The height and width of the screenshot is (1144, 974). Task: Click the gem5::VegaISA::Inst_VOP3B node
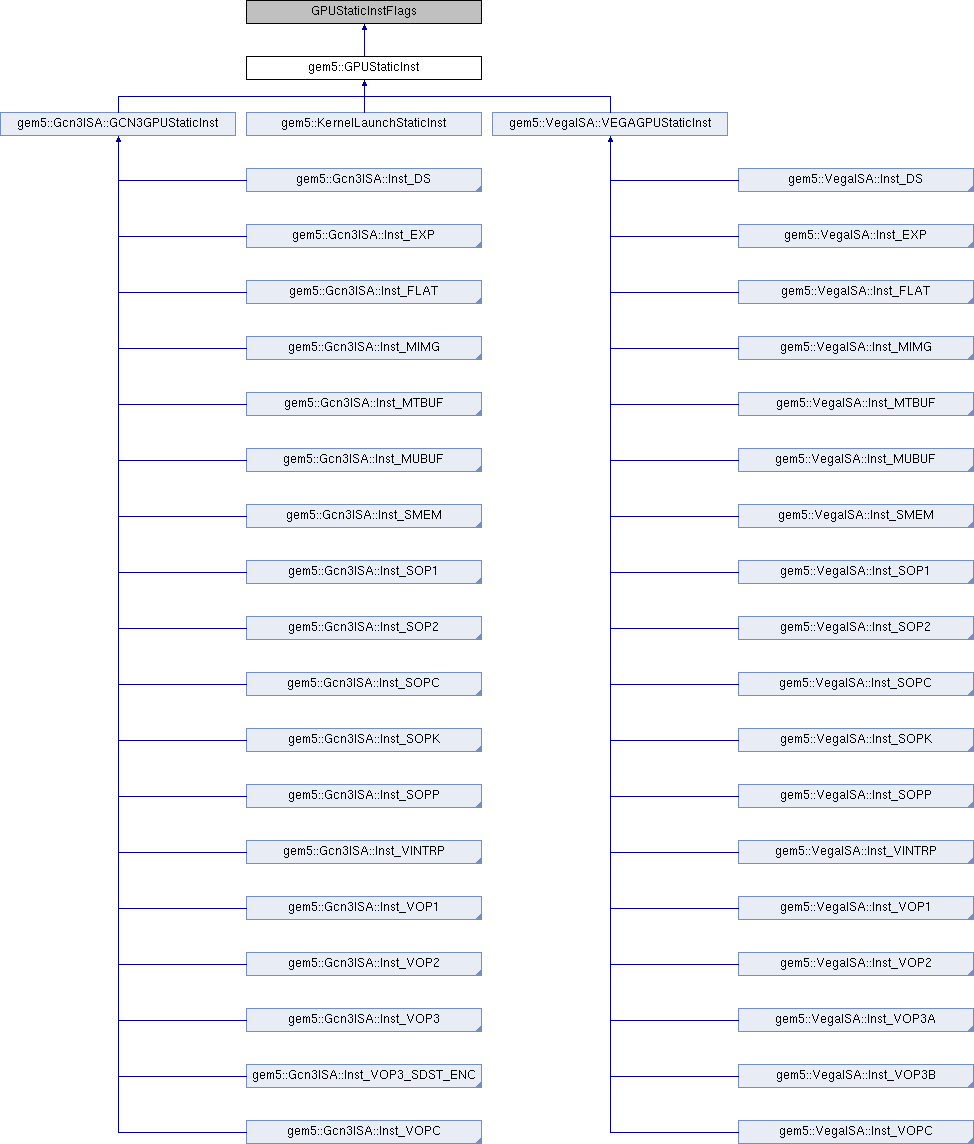(855, 1076)
